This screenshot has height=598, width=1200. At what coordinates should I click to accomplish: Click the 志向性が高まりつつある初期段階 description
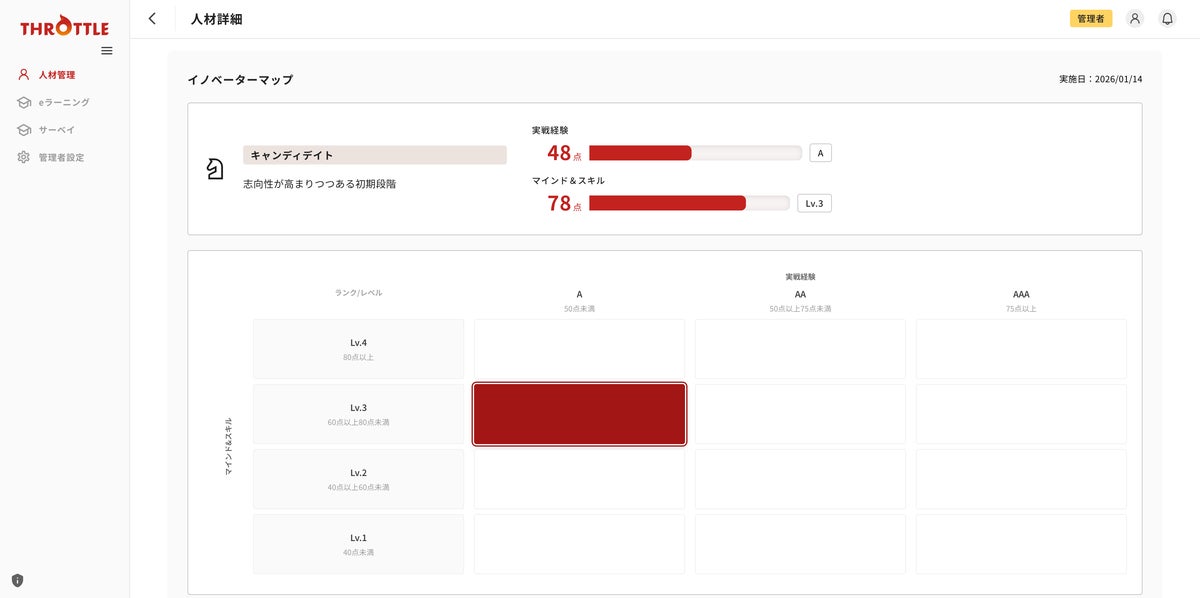pyautogui.click(x=319, y=184)
